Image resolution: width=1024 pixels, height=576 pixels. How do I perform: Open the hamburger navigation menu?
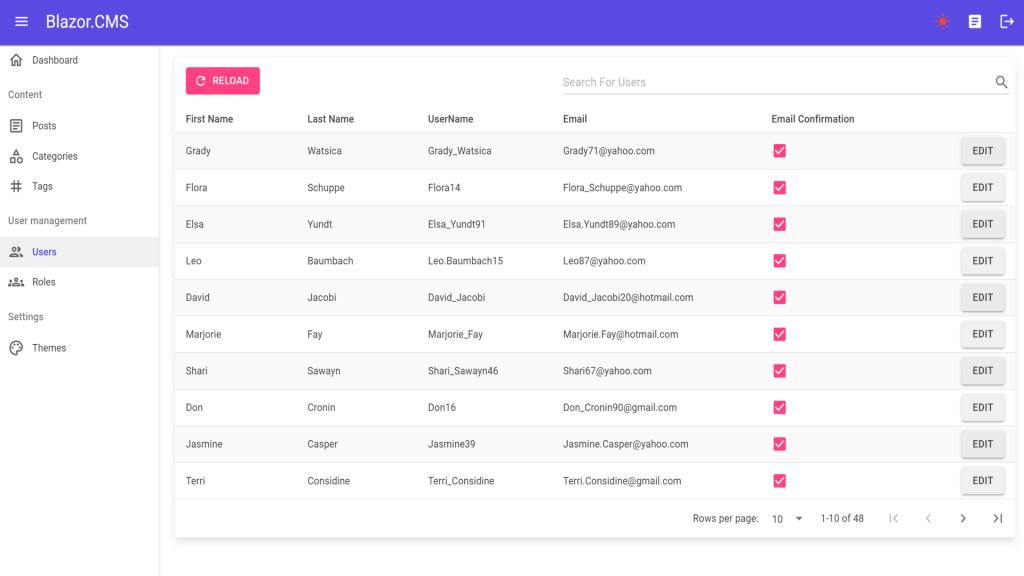[x=21, y=22]
